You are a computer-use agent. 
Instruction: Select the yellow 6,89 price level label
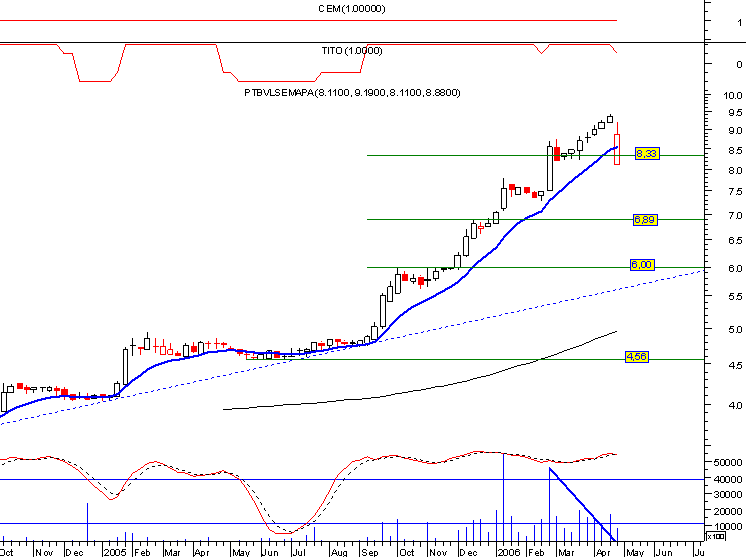point(645,220)
